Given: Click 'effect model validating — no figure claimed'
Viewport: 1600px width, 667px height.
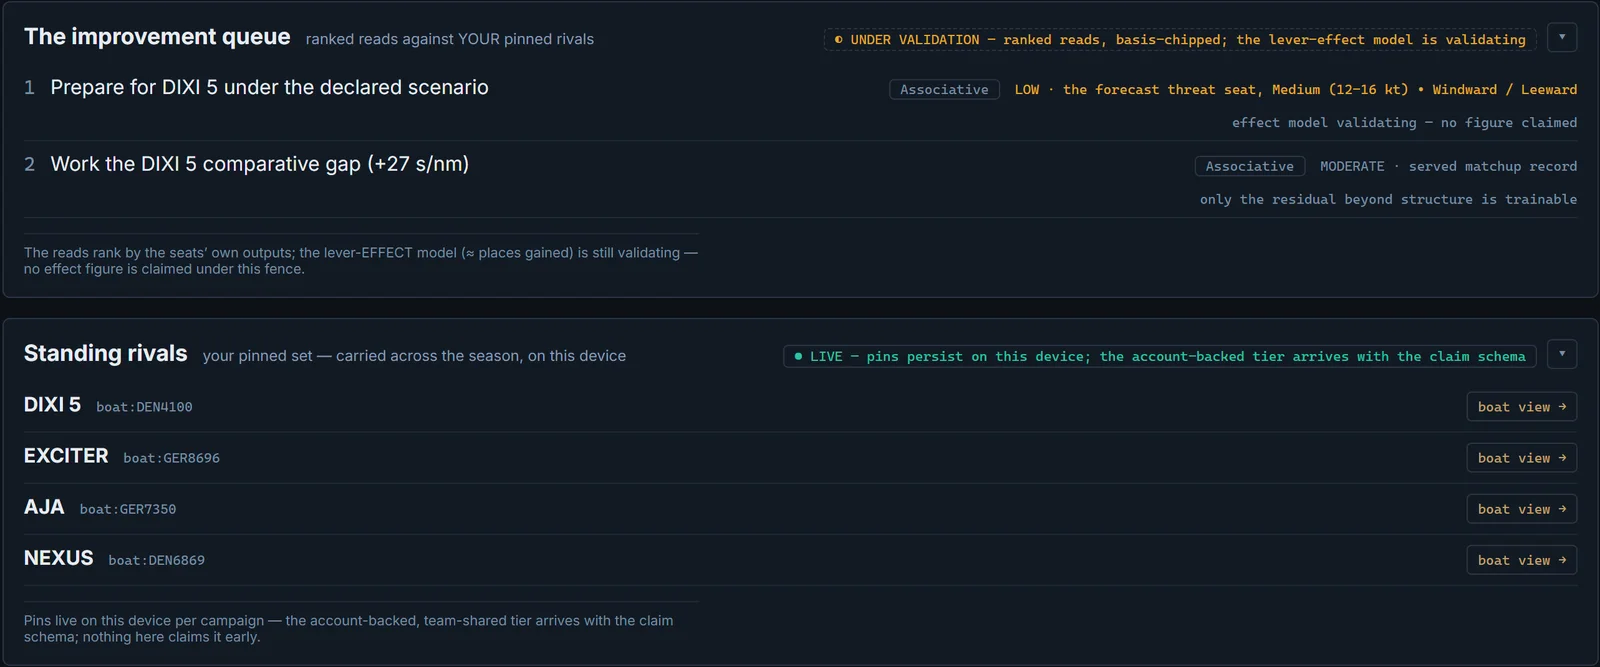Looking at the screenshot, I should tap(1404, 123).
